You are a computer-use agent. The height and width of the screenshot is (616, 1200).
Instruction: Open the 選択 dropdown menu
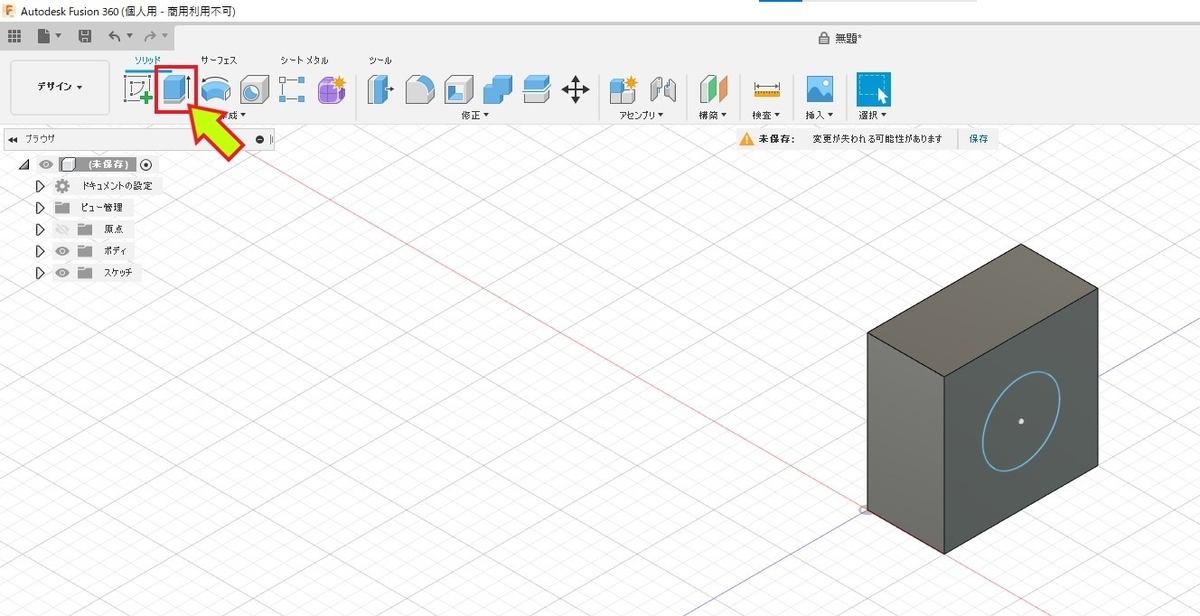tap(873, 116)
